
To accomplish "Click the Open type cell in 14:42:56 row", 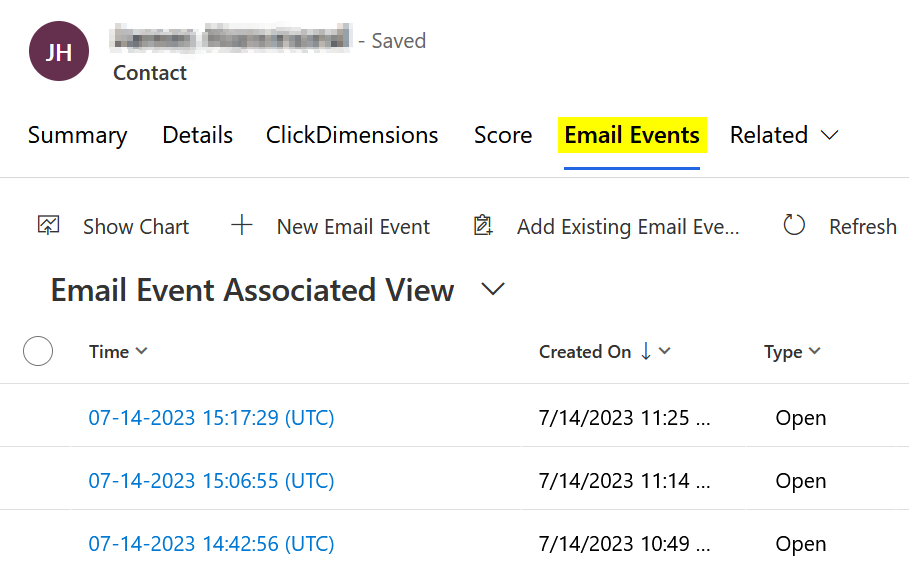I will click(801, 545).
